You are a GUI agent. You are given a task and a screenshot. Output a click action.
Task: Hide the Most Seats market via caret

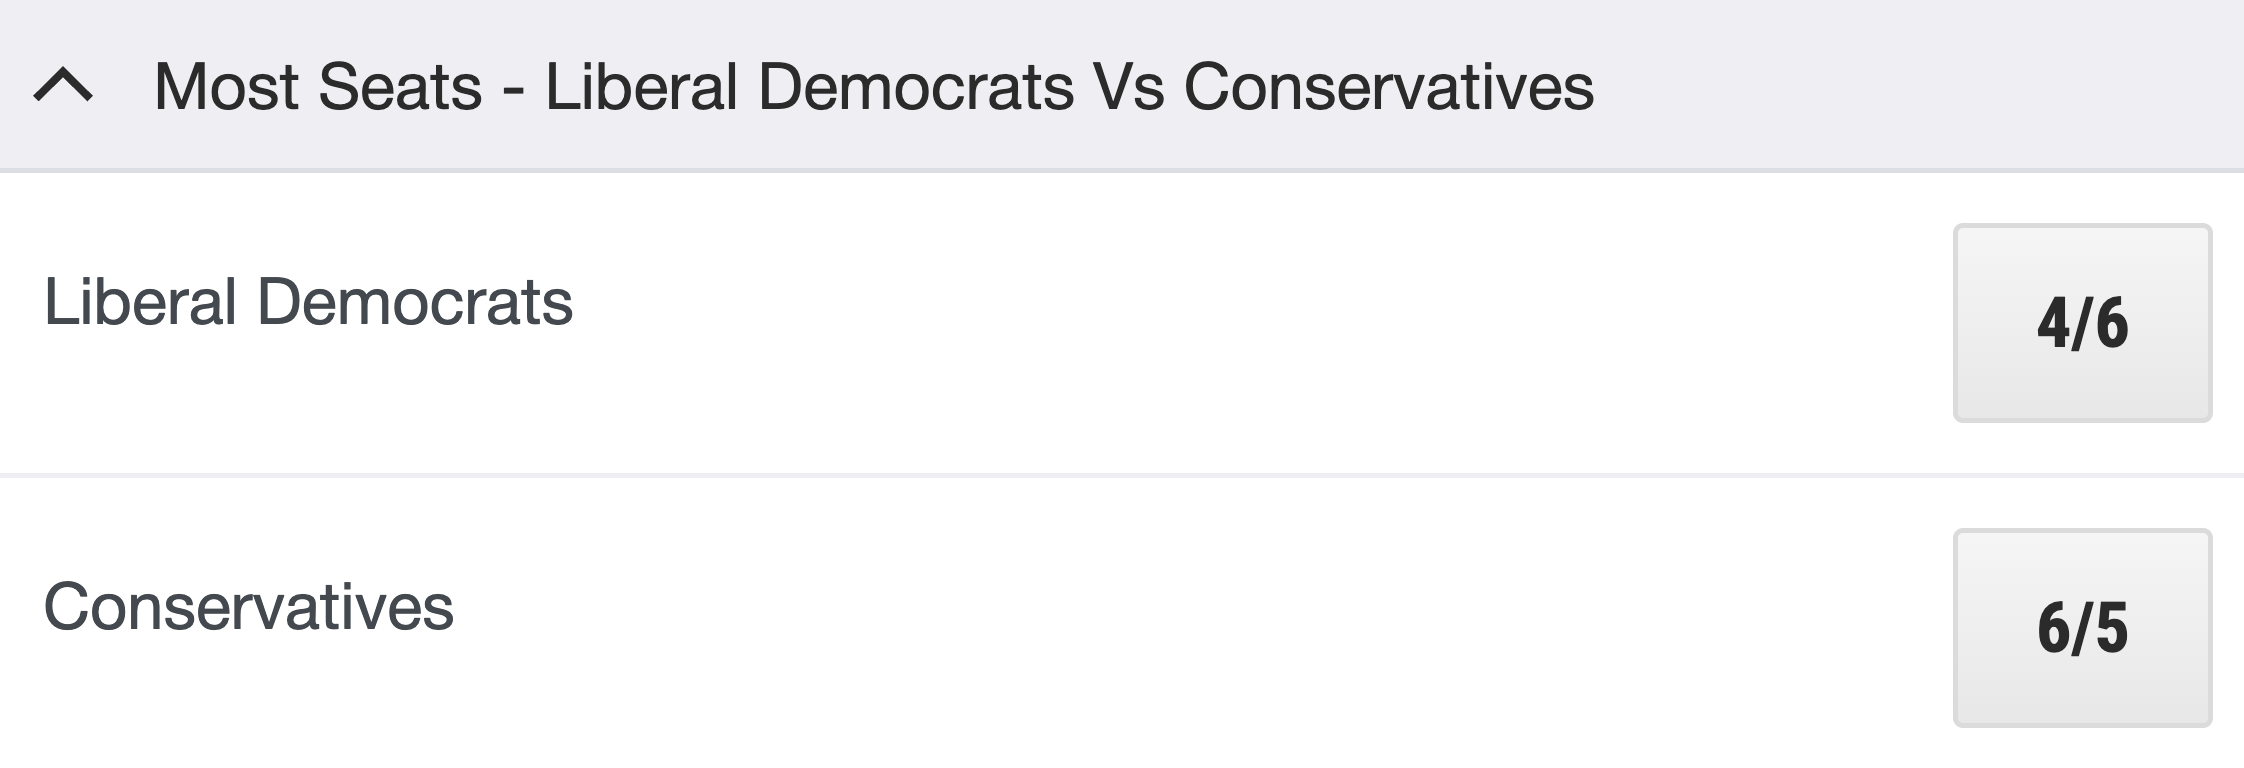tap(63, 86)
